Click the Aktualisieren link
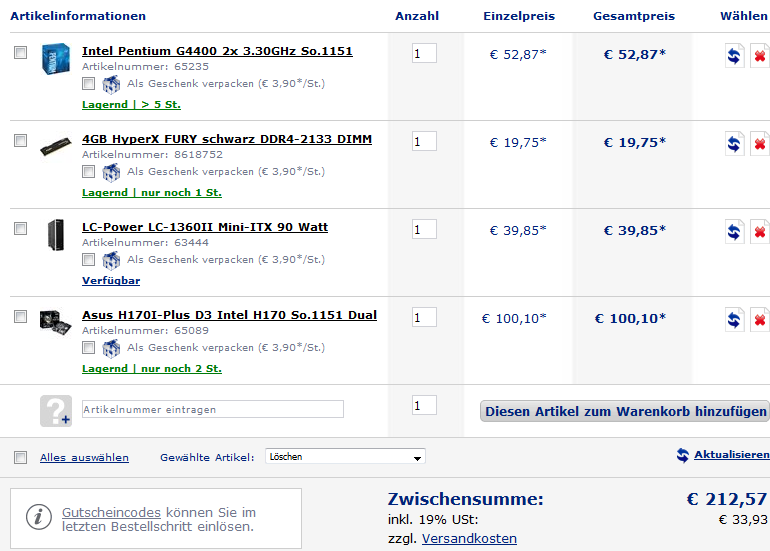This screenshot has width=770, height=551. point(732,455)
